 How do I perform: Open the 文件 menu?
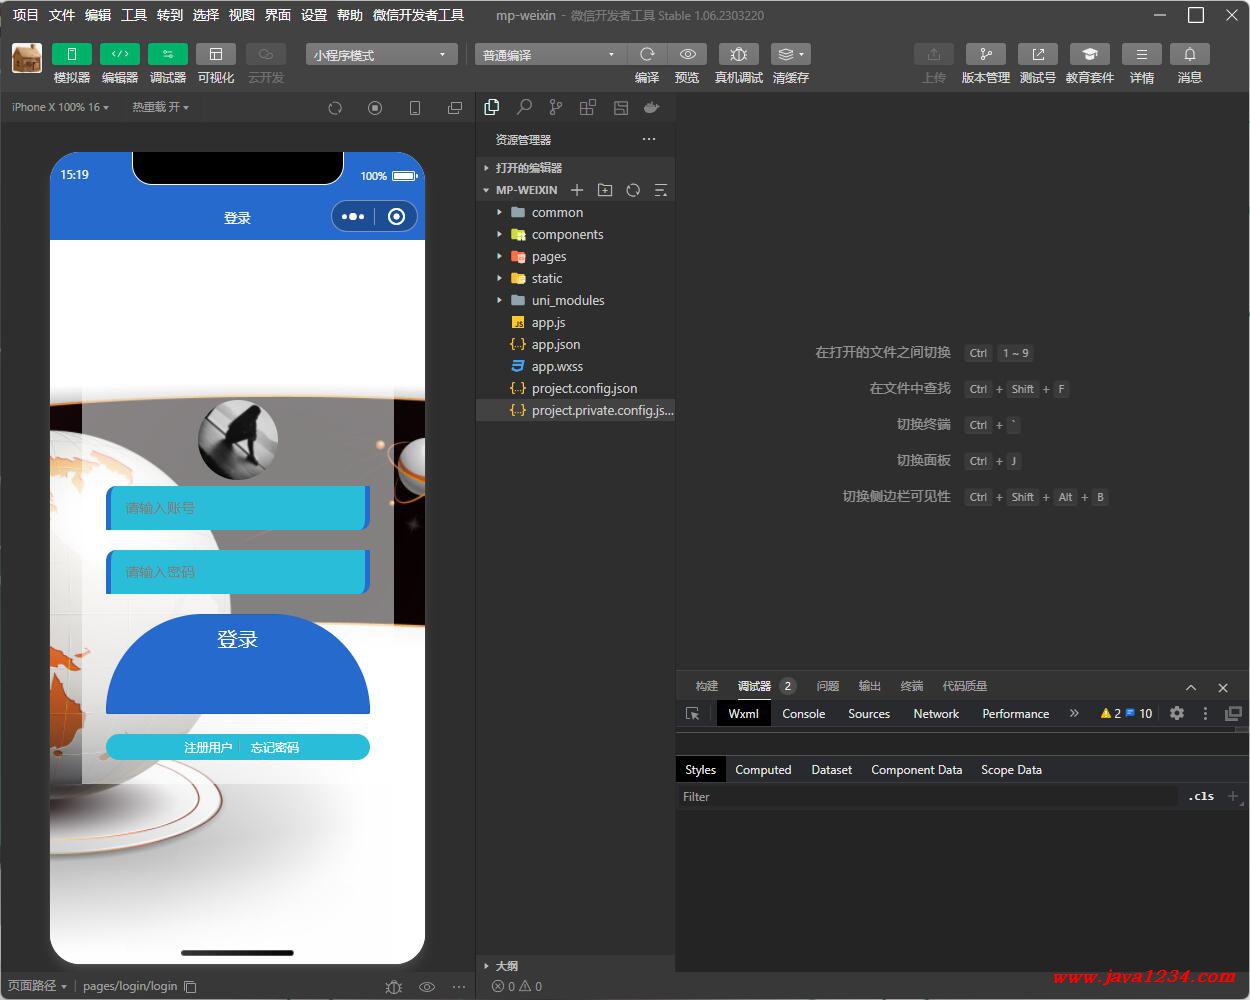pyautogui.click(x=62, y=15)
